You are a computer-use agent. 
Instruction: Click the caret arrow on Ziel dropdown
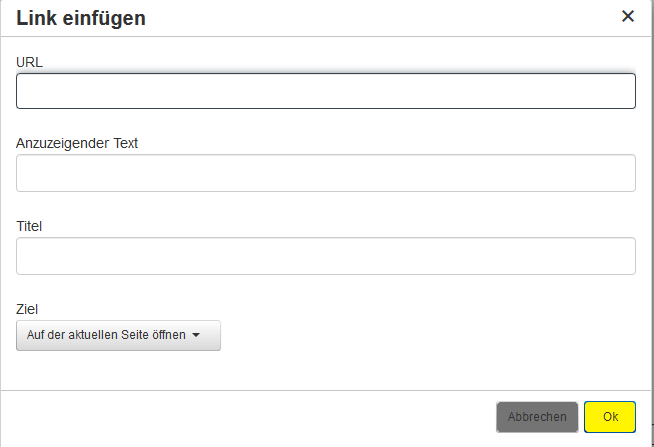click(197, 336)
